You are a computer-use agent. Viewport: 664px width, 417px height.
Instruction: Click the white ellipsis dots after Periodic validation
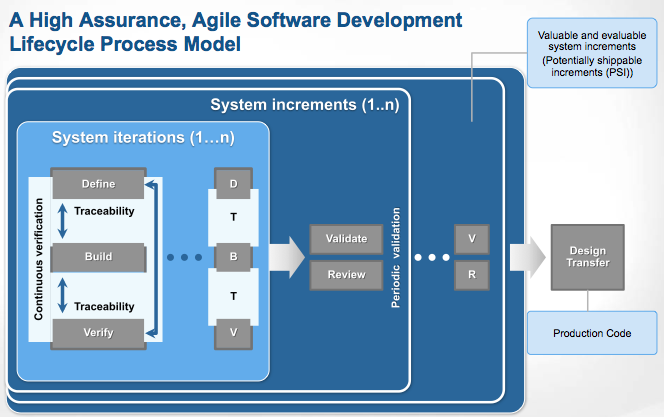[432, 257]
